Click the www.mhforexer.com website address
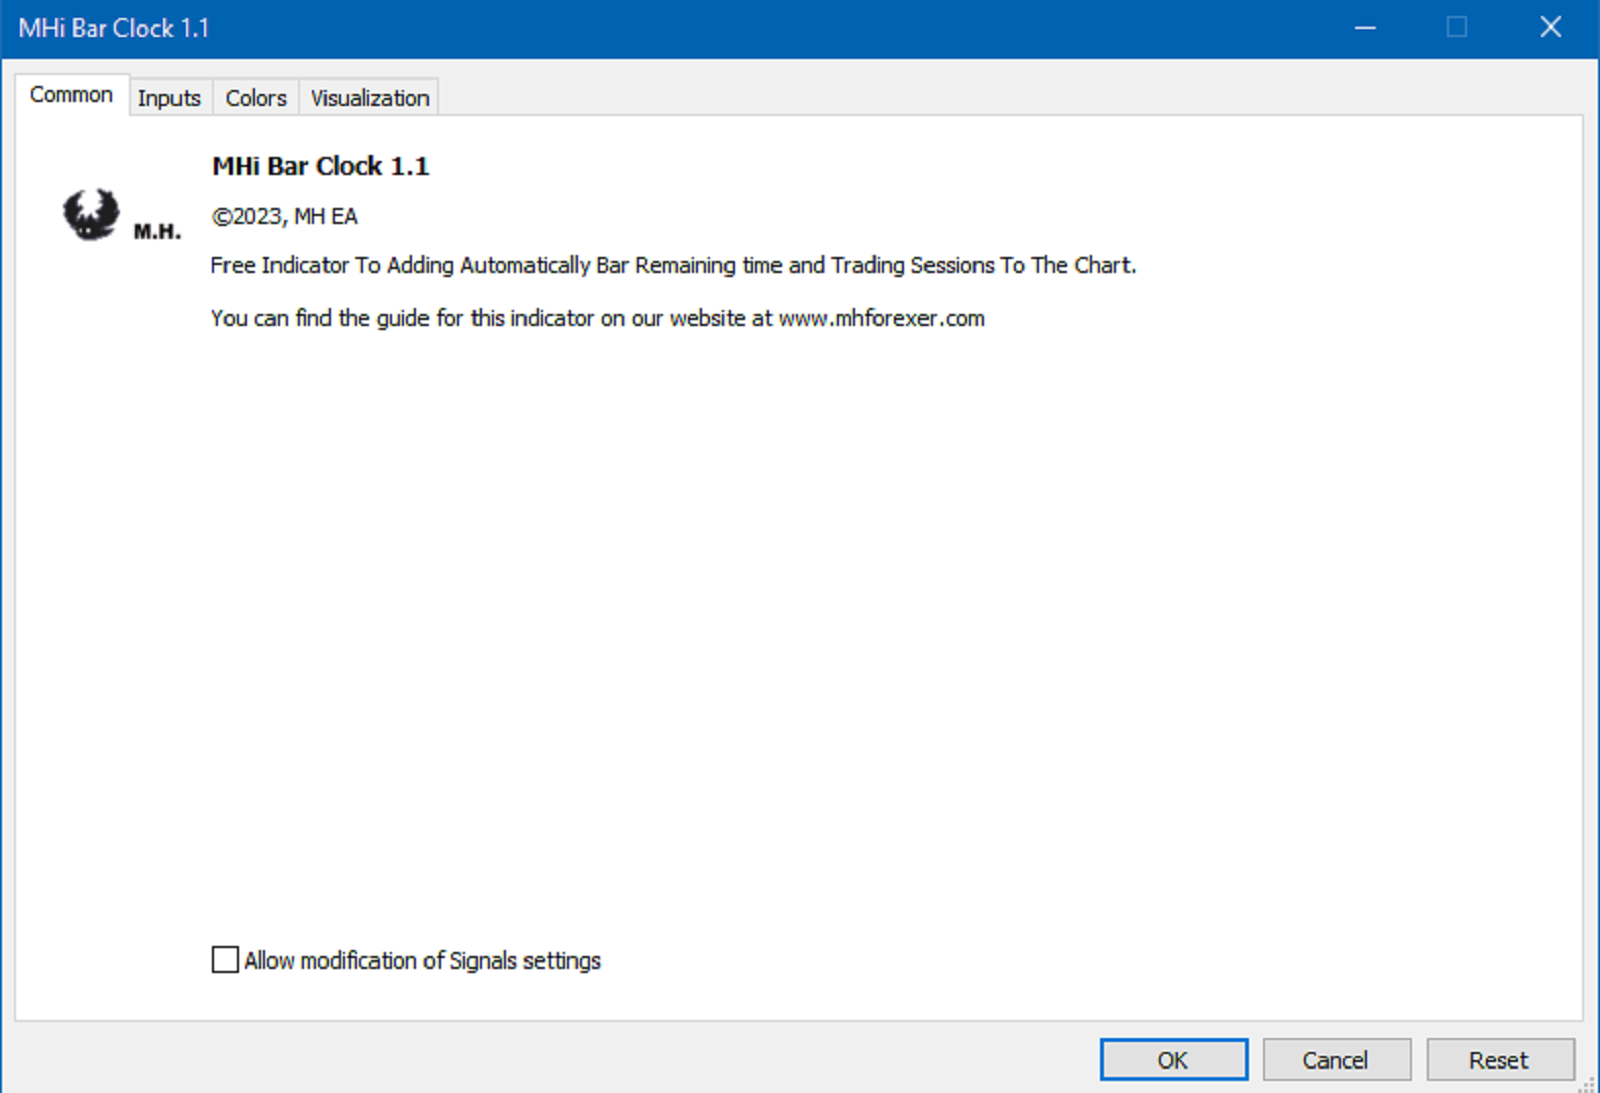Screen dimensions: 1600x1093 pyautogui.click(x=881, y=318)
